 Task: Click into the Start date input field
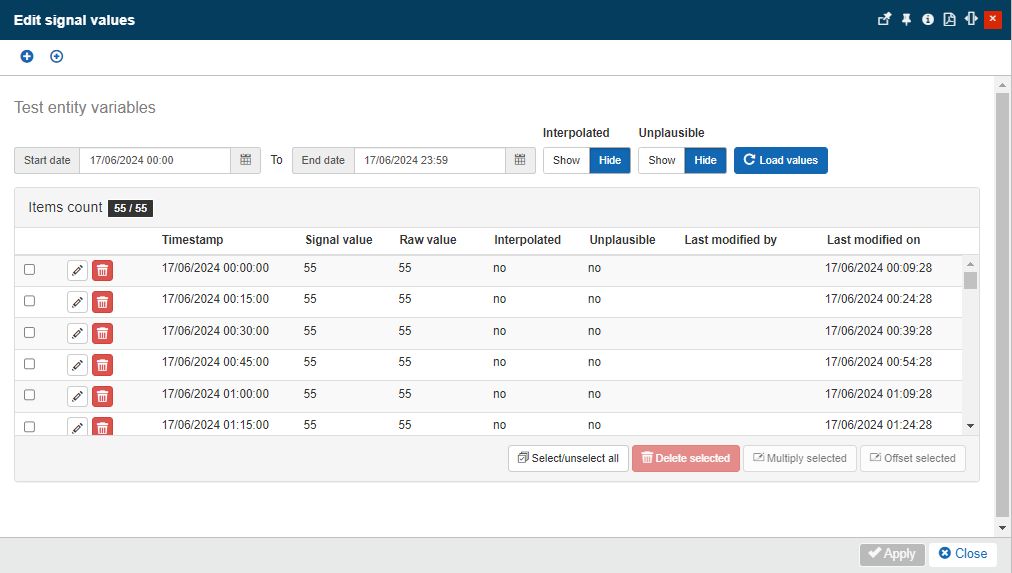155,160
